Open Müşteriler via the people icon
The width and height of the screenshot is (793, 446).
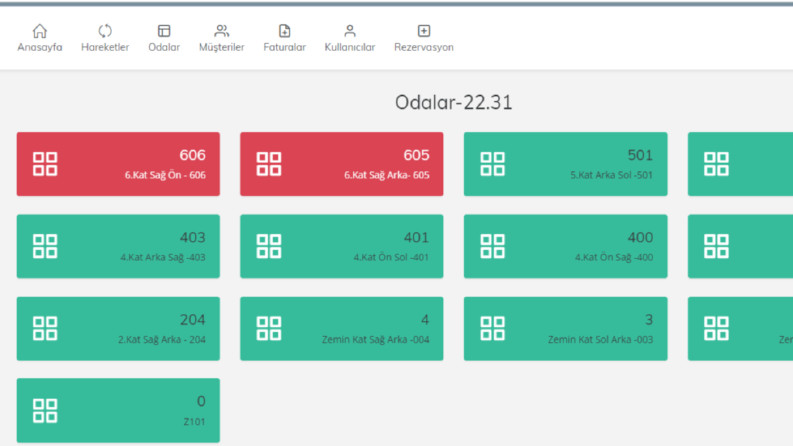[222, 31]
